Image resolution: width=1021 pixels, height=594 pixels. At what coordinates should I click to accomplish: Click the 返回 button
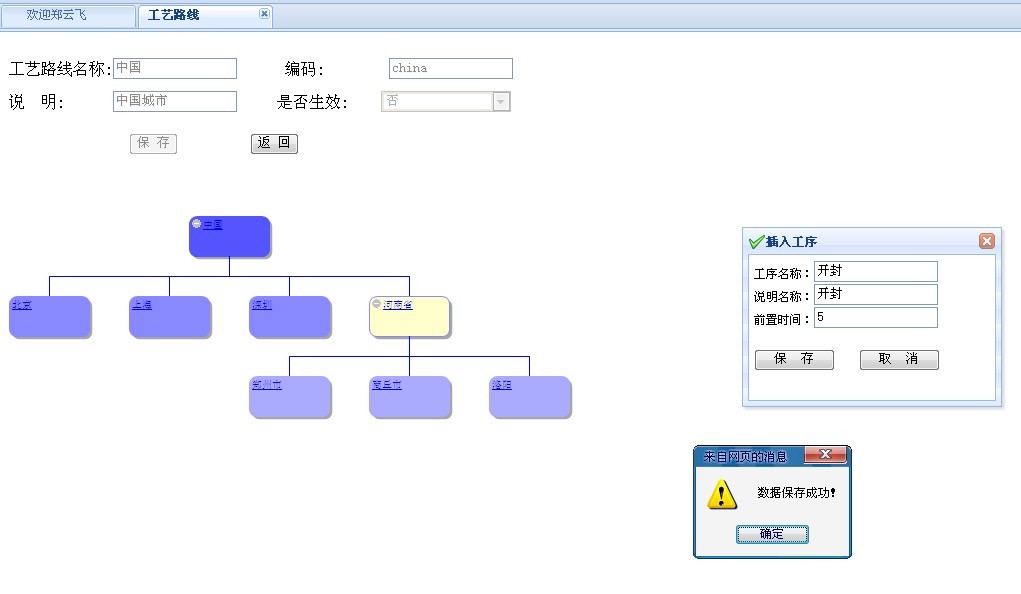pos(274,143)
